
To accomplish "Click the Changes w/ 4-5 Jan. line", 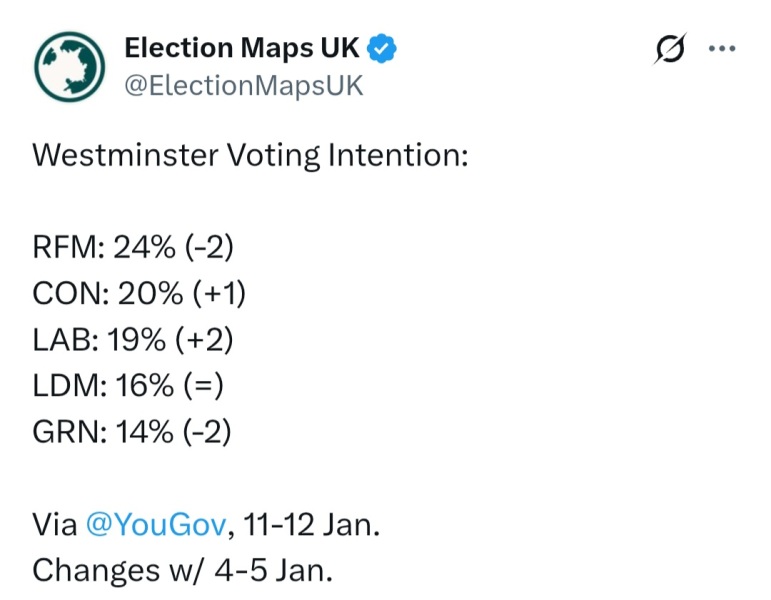I will click(x=182, y=570).
